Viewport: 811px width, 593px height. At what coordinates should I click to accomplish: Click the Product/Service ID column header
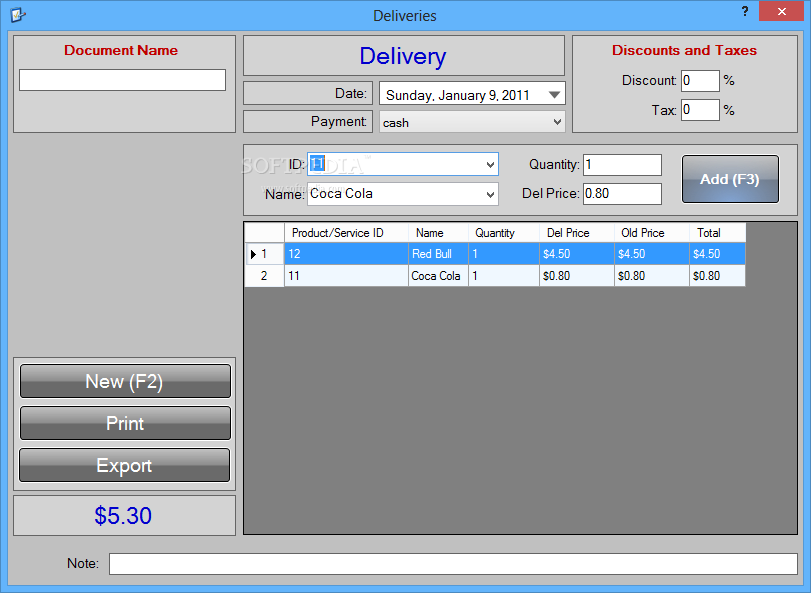(346, 233)
